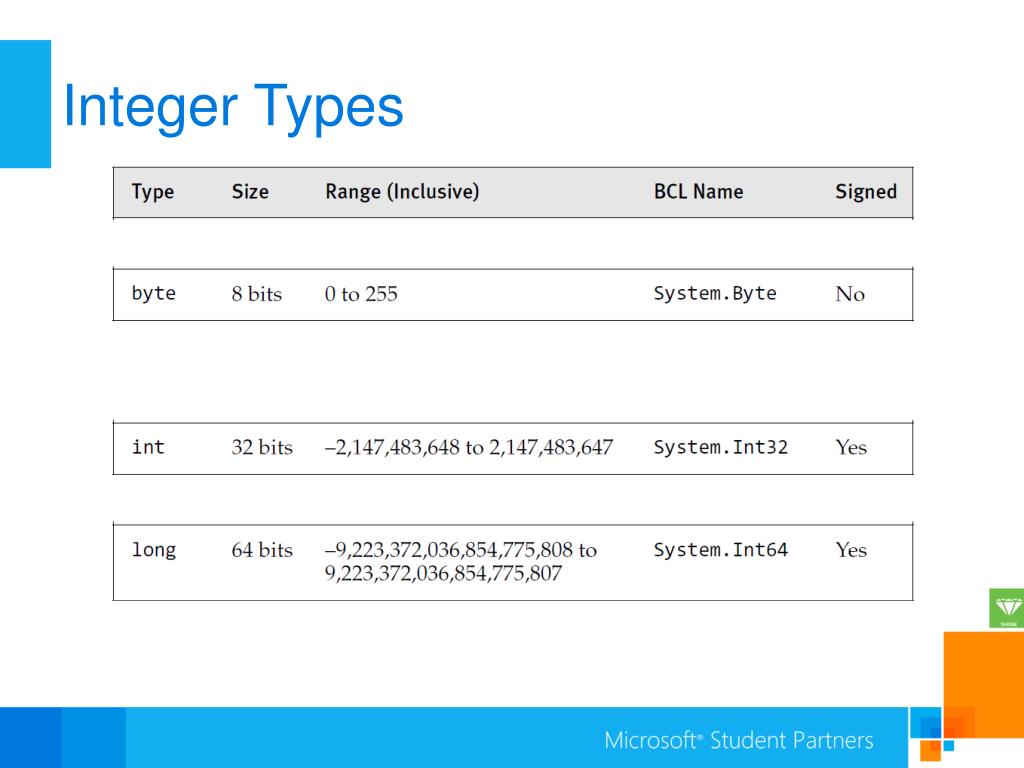The height and width of the screenshot is (768, 1024).
Task: Click the "9,223,372,036,854,775,807" range line
Action: click(443, 573)
